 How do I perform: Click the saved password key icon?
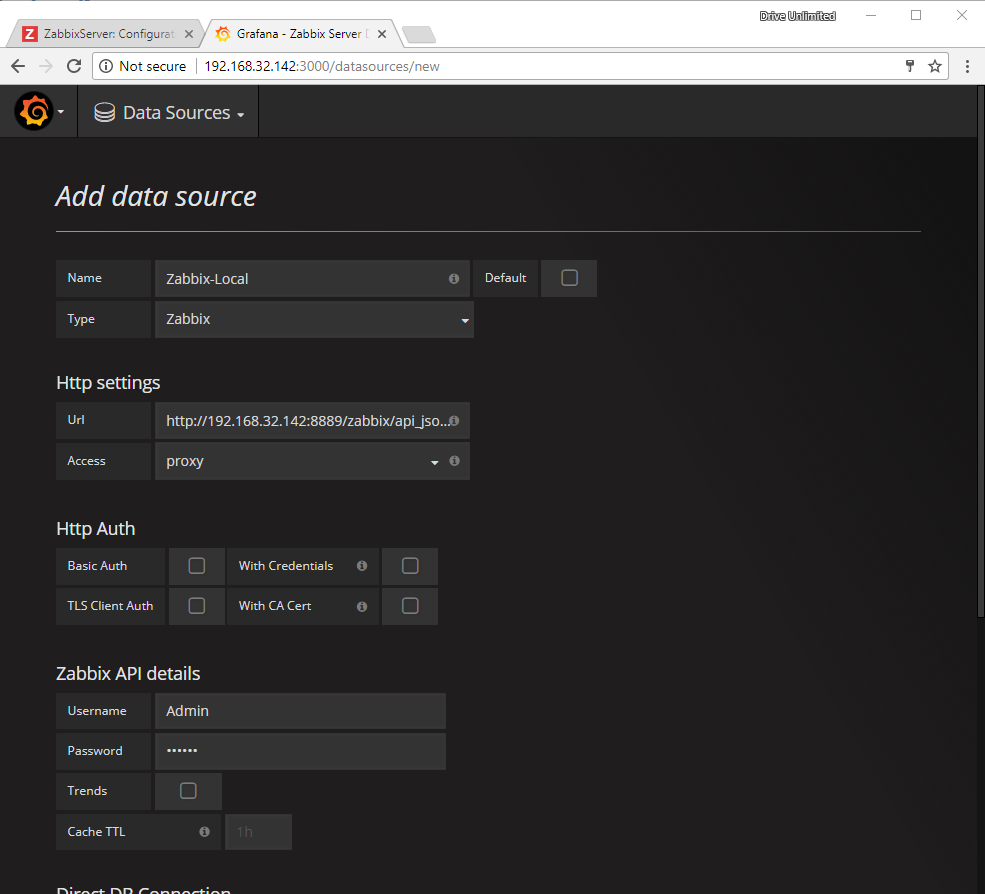pos(910,66)
